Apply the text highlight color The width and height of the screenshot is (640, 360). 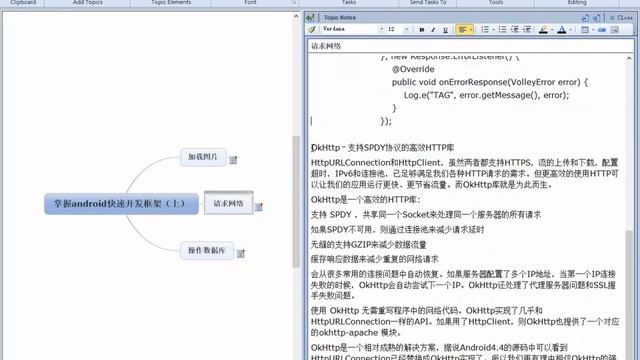[543, 29]
